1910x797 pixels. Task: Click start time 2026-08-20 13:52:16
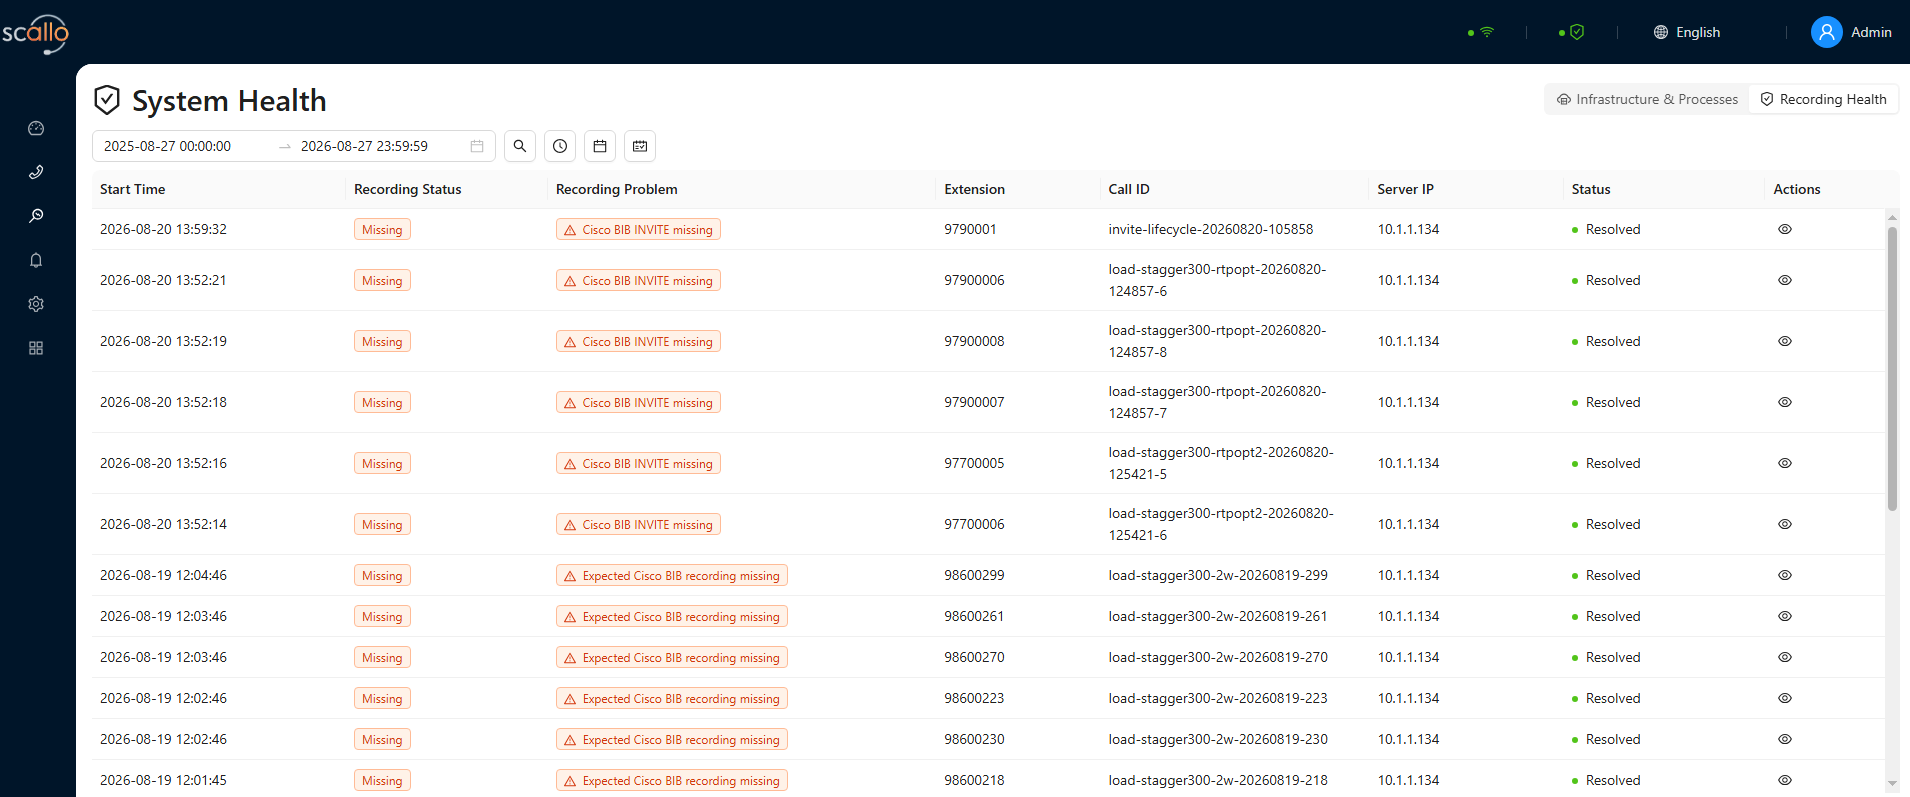pyautogui.click(x=163, y=463)
